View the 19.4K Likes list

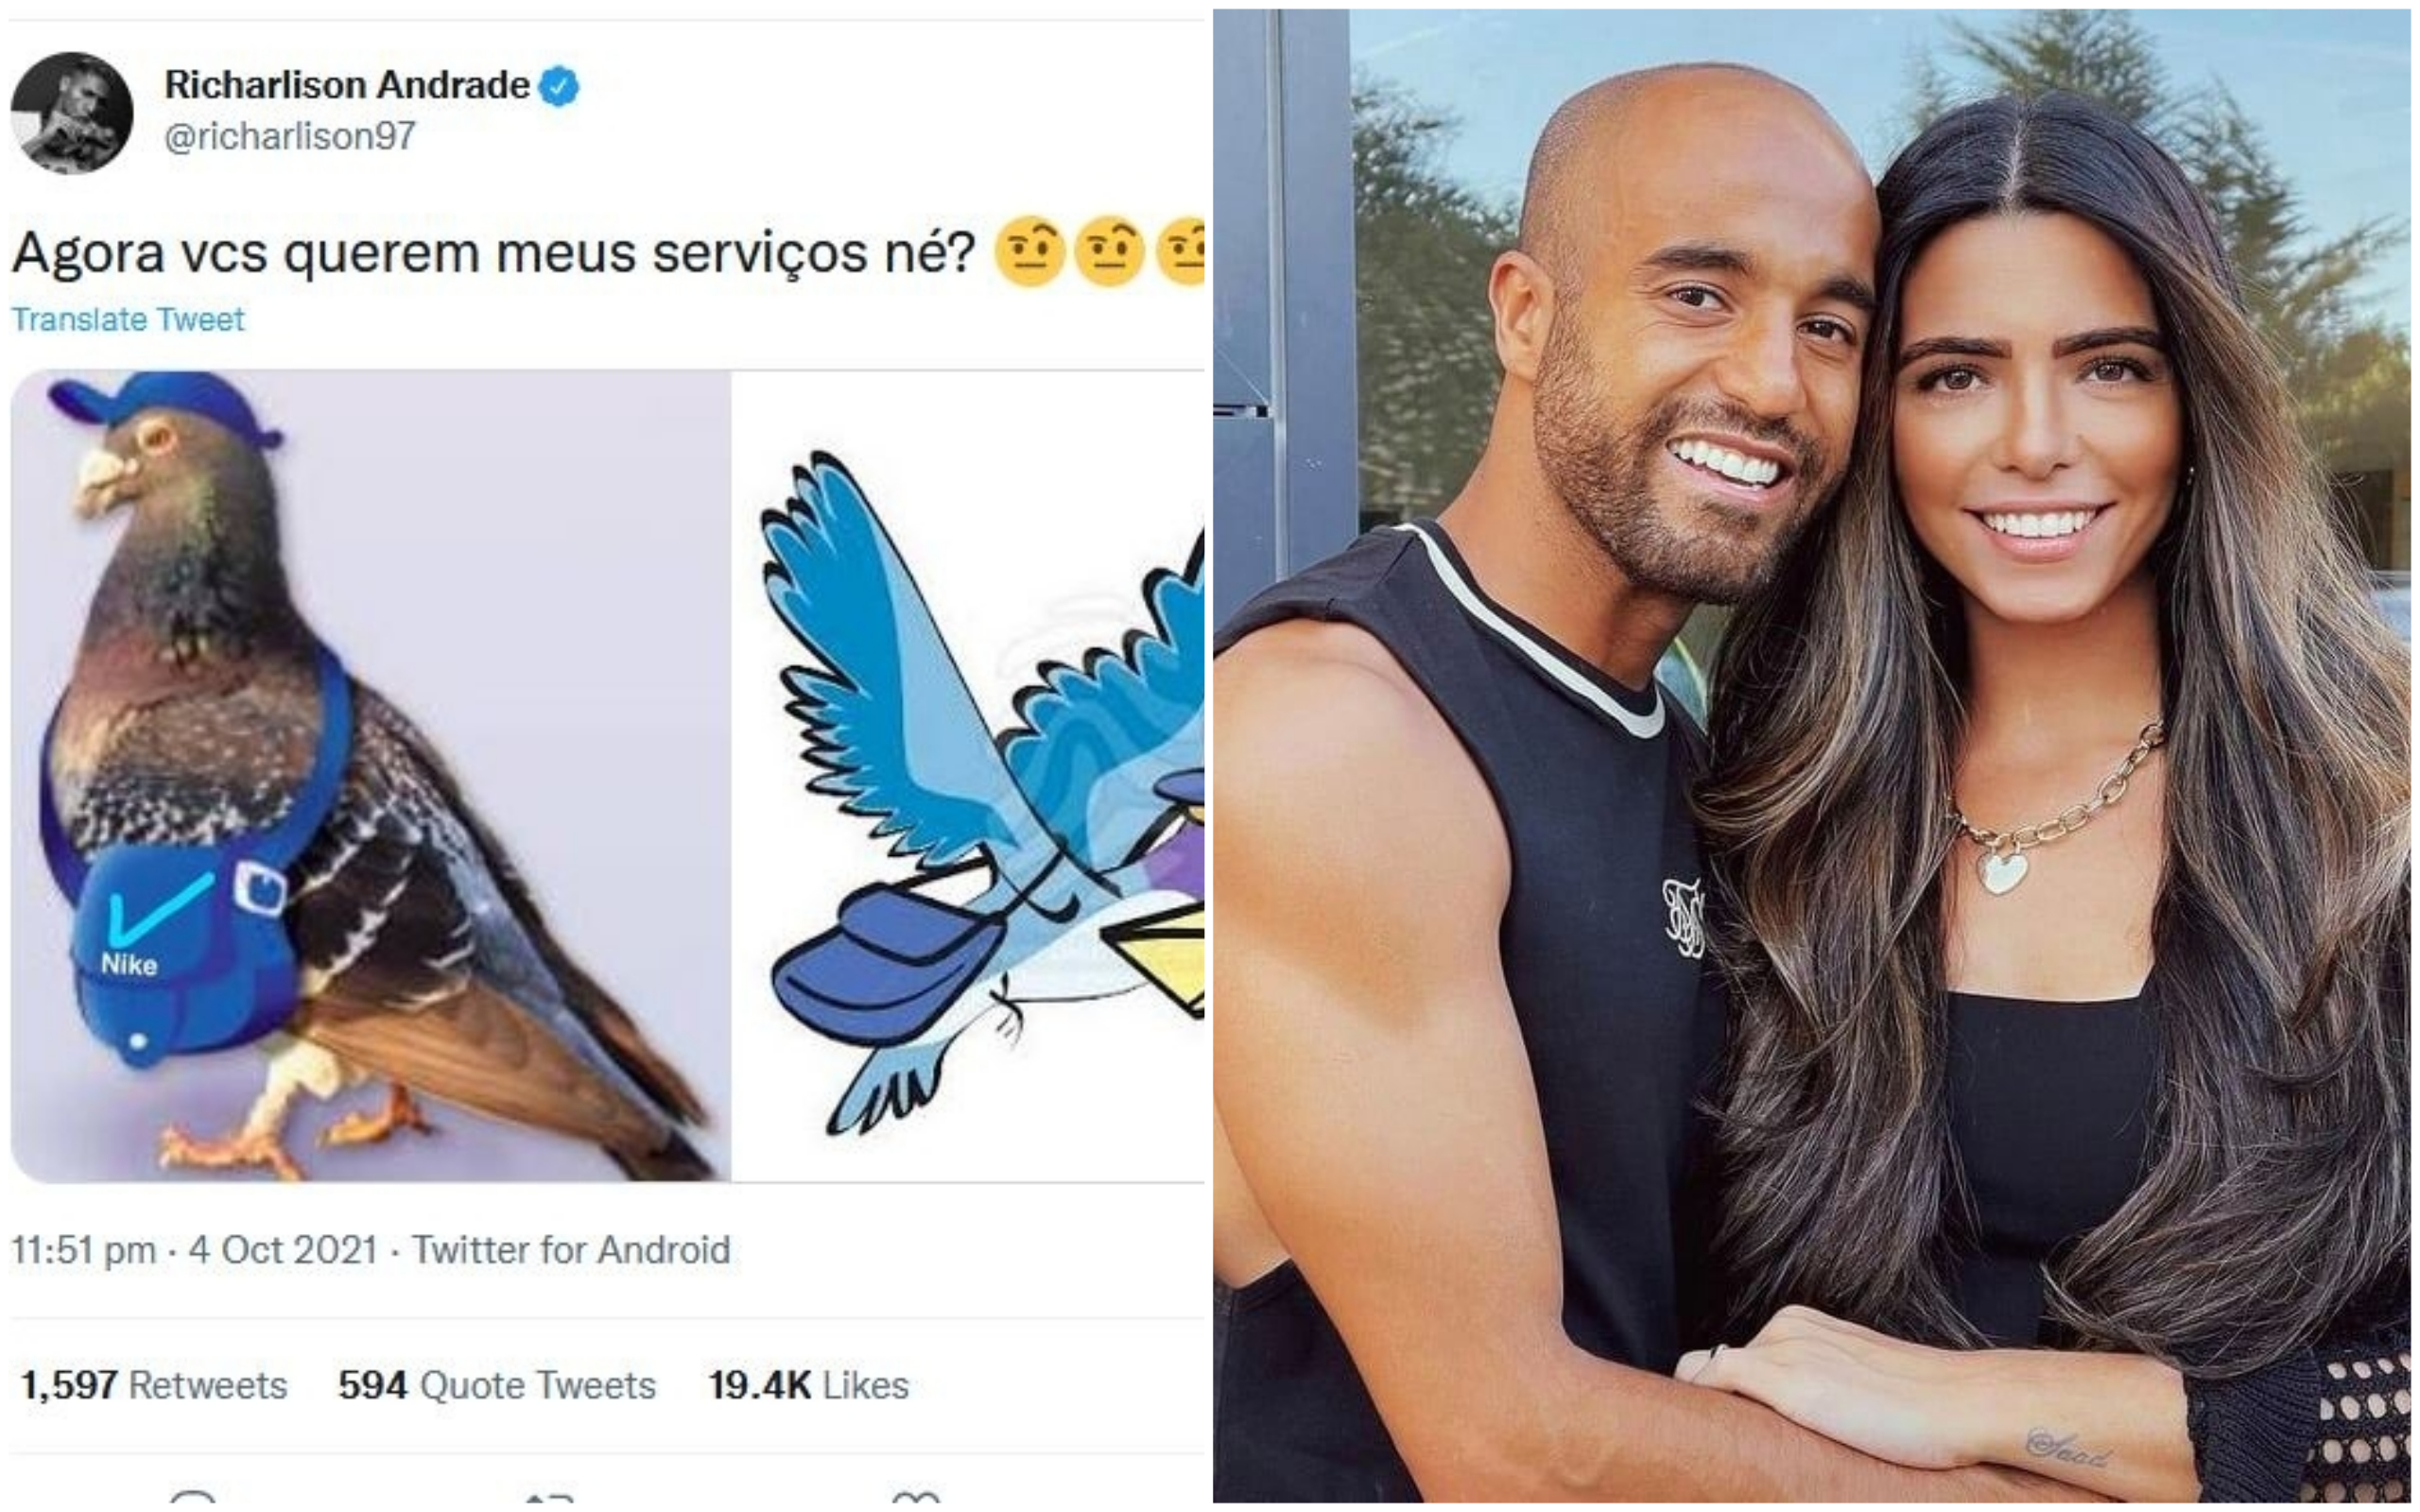(809, 1385)
